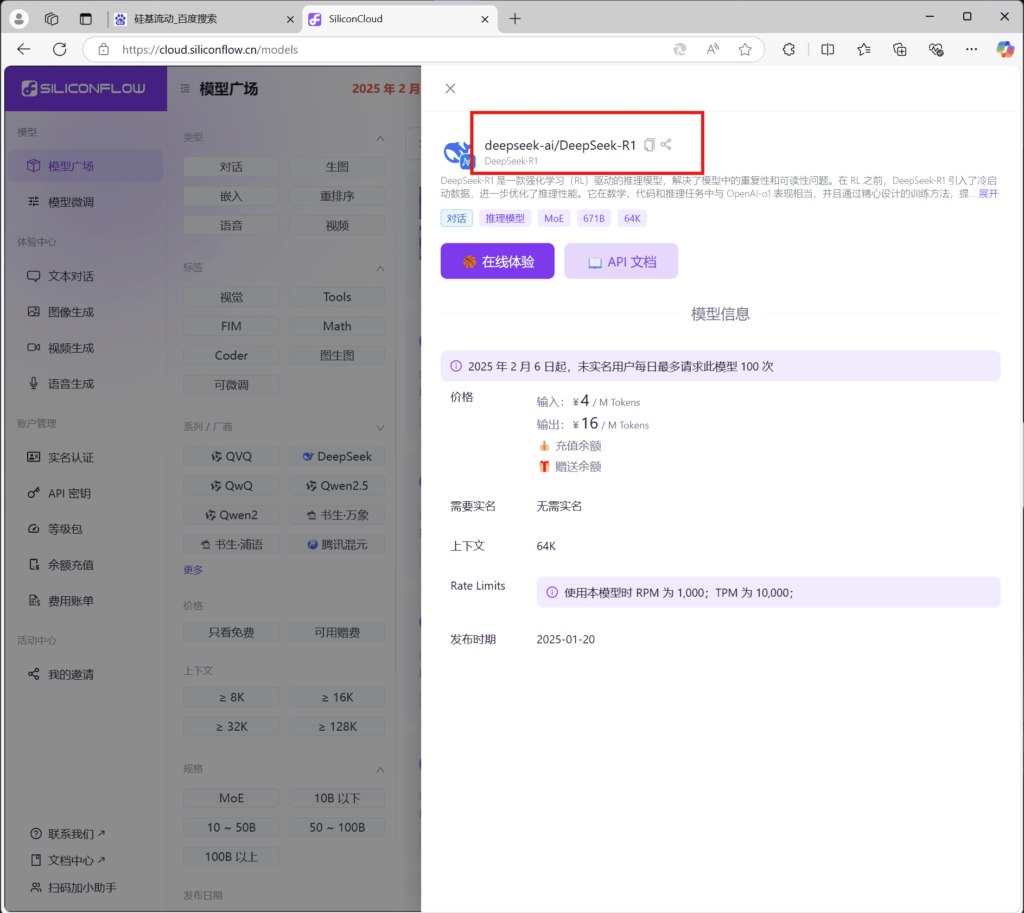The width and height of the screenshot is (1024, 913).
Task: Close the model detail panel
Action: click(451, 89)
